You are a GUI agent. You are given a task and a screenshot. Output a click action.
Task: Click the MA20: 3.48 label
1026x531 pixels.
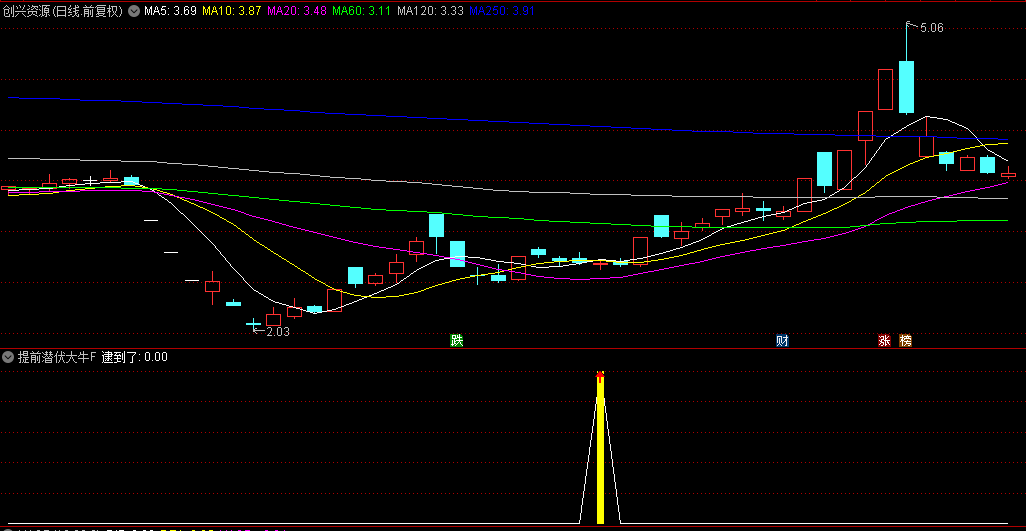297,11
